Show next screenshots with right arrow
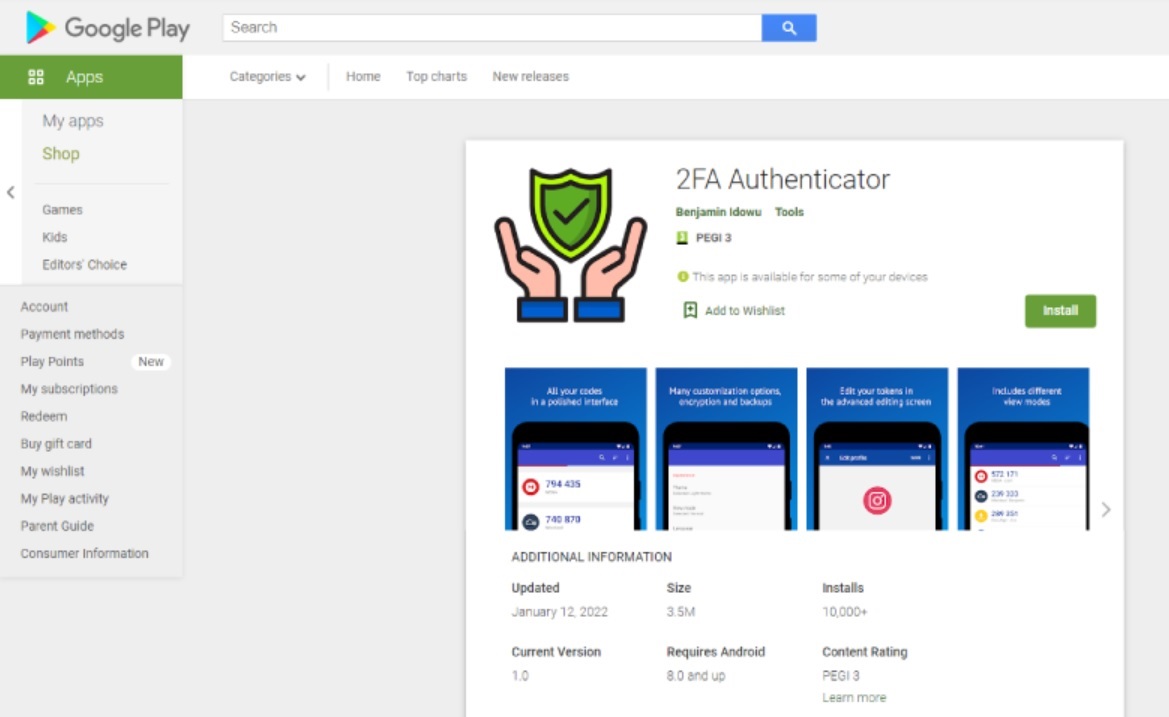Screen dimensions: 1169x717 (1106, 509)
